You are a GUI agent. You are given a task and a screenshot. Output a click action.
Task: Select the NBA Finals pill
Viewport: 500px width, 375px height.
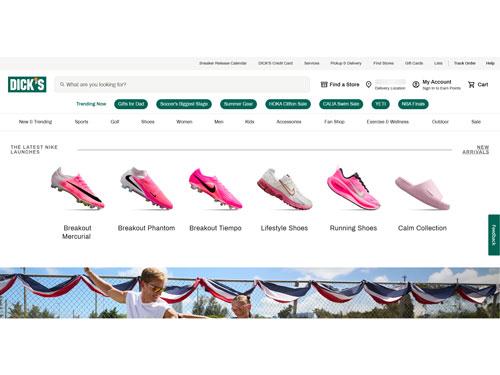click(413, 104)
